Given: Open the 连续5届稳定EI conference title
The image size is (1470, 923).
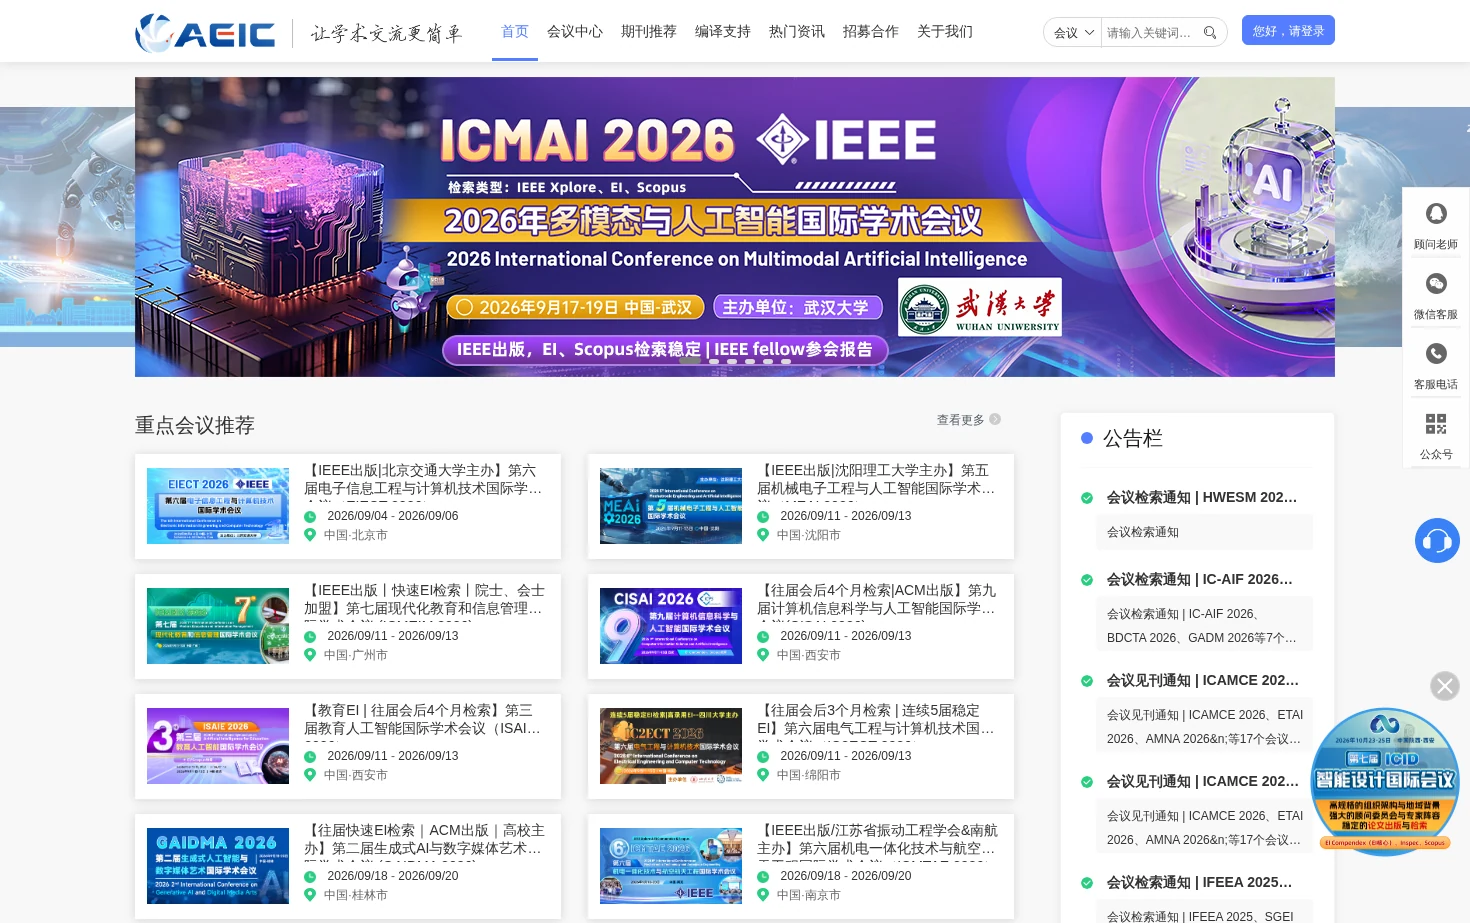Looking at the screenshot, I should tap(877, 720).
